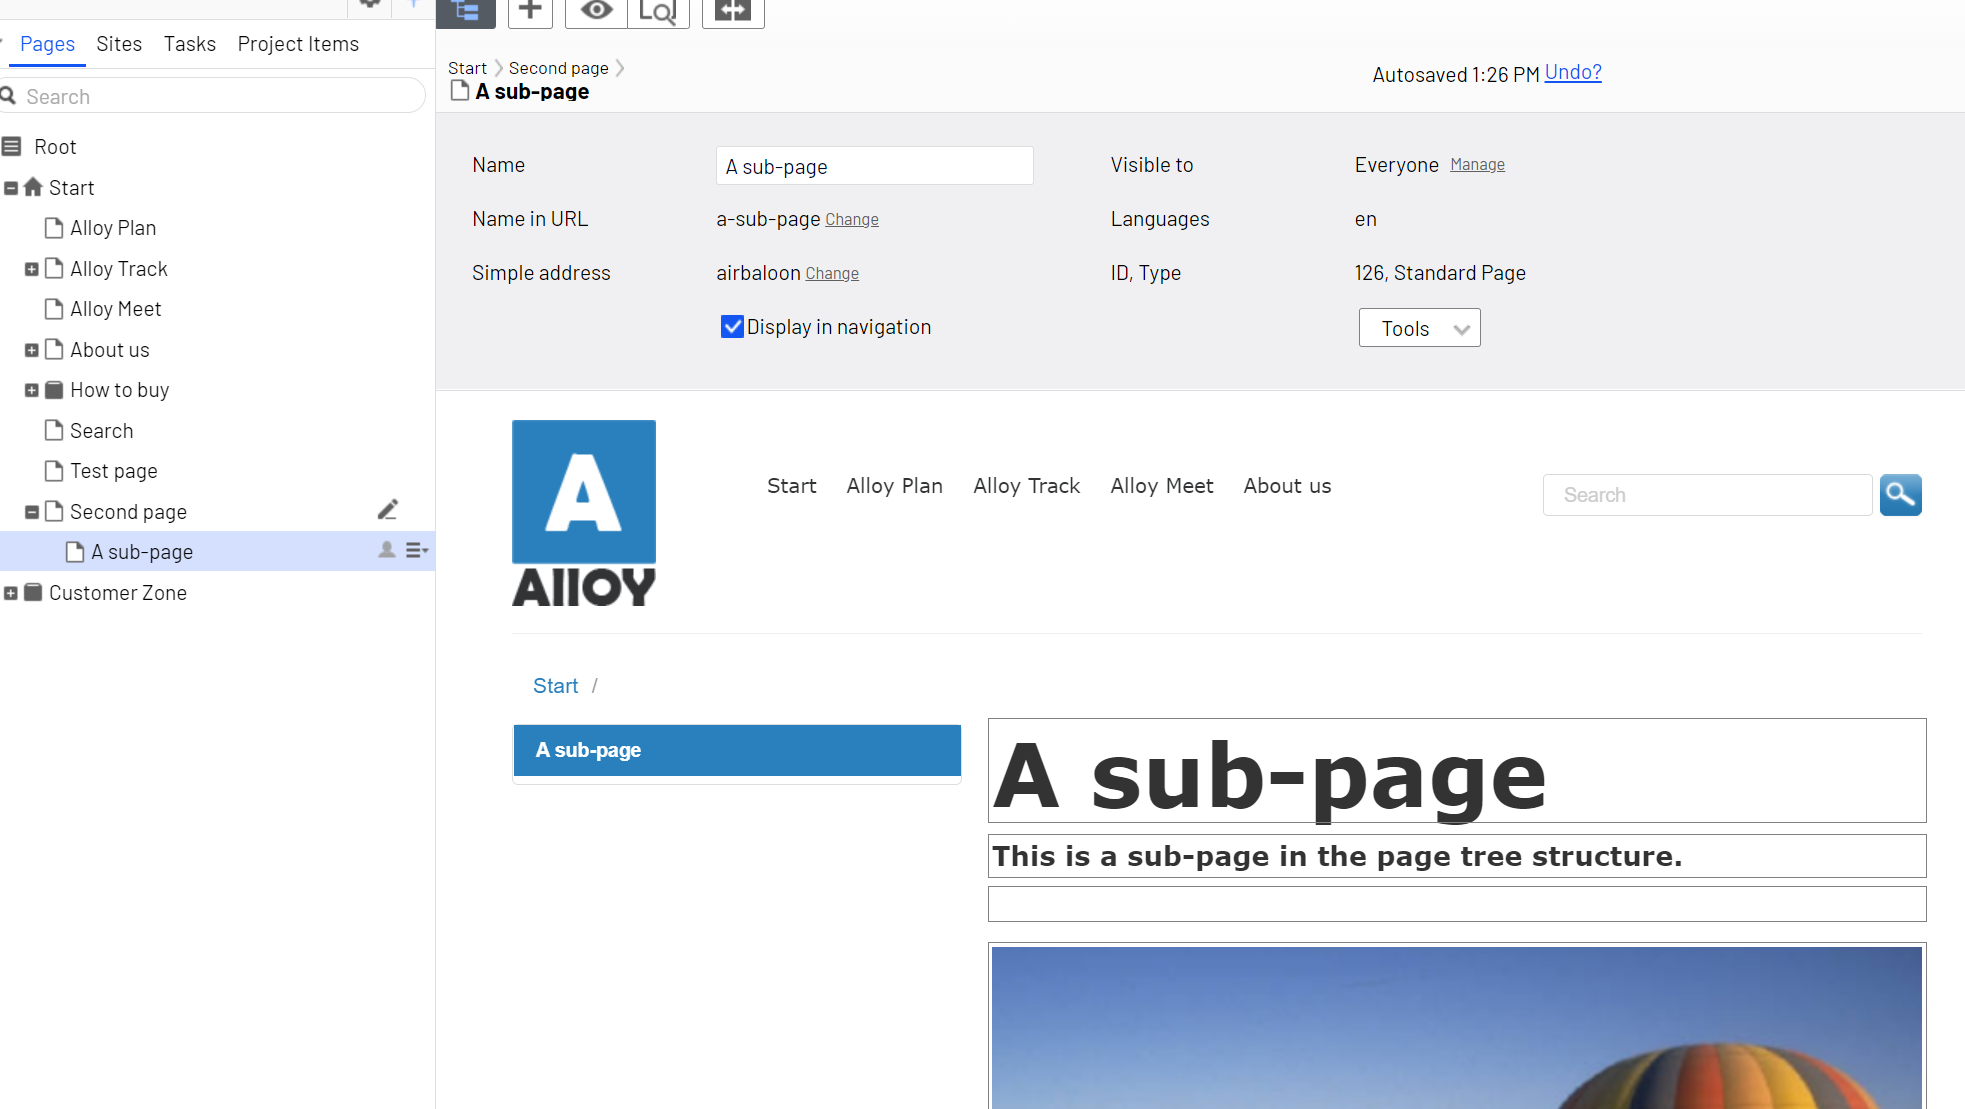Toggle the eye view-settings button
Image resolution: width=1965 pixels, height=1109 pixels.
tap(597, 12)
